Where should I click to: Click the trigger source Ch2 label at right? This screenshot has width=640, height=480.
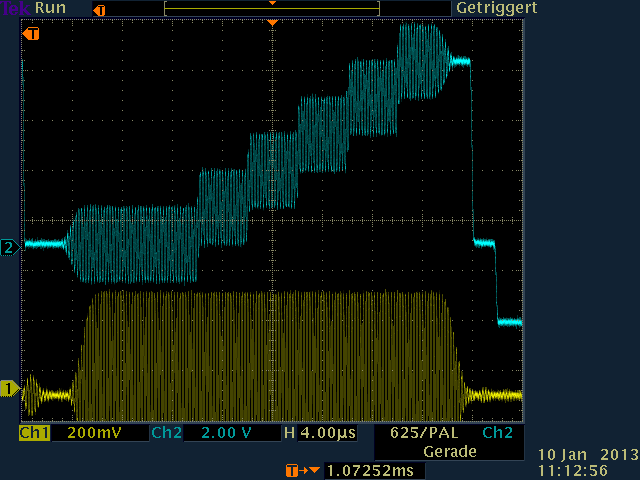coord(497,434)
